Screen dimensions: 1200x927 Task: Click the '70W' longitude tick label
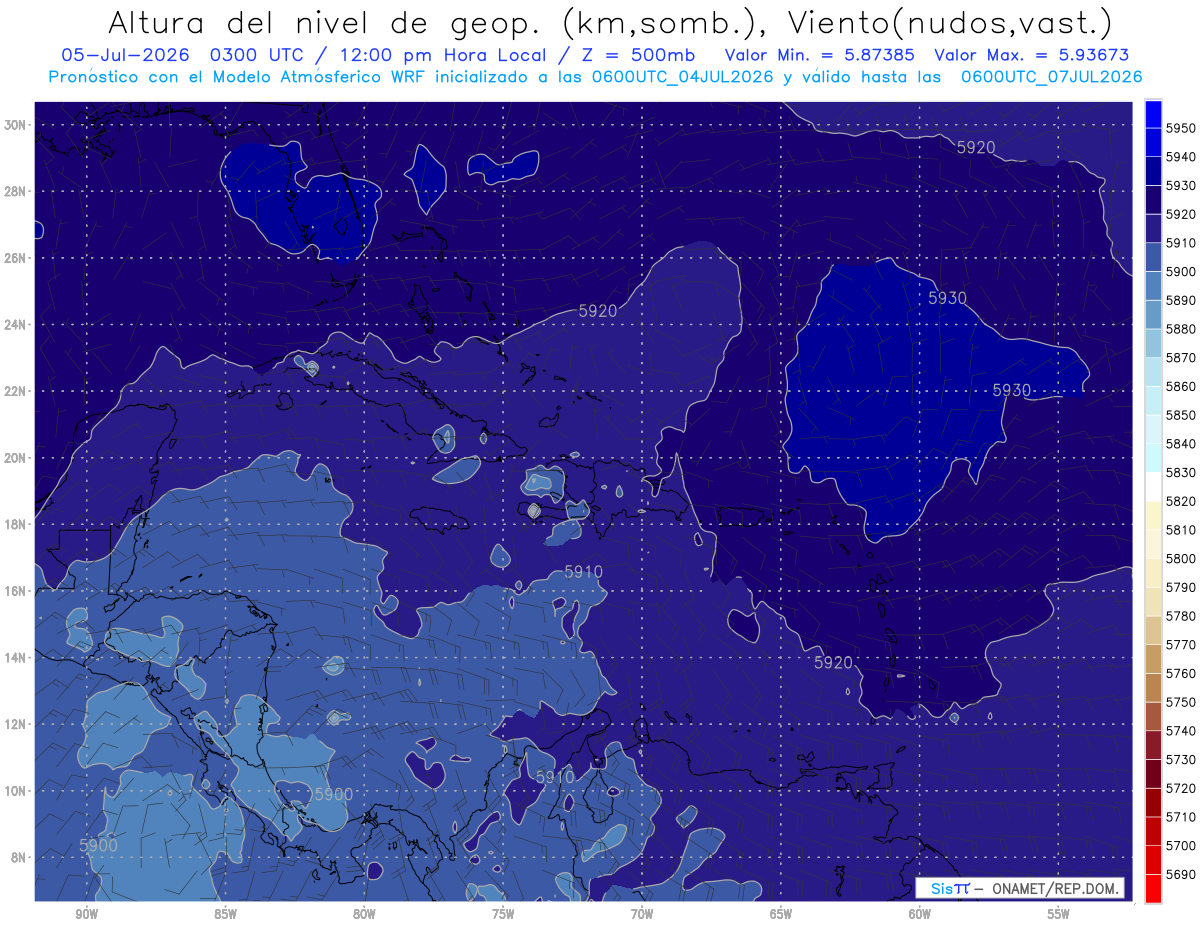pos(642,915)
